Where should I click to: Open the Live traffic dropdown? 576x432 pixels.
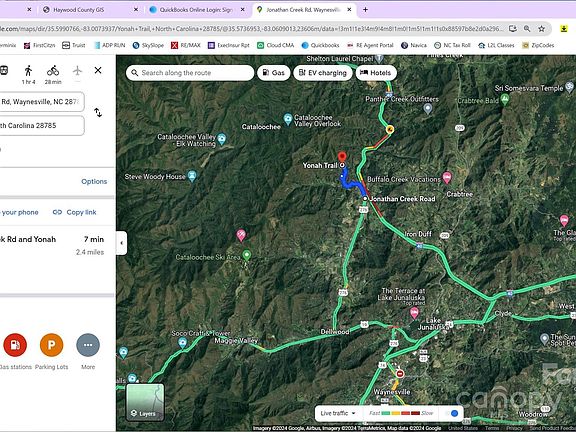pyautogui.click(x=338, y=413)
